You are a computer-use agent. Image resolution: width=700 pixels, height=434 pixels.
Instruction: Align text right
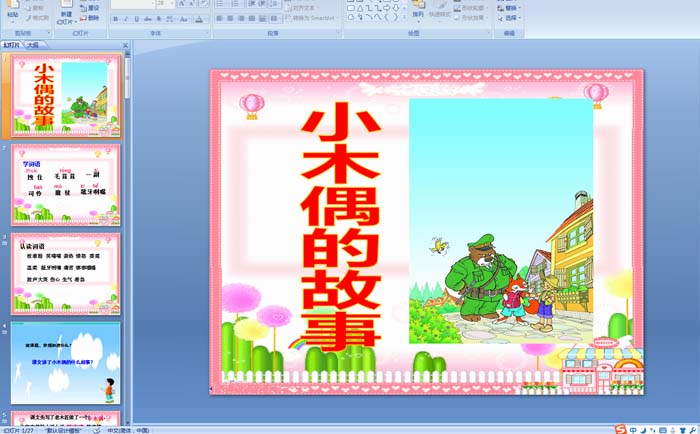pos(241,18)
